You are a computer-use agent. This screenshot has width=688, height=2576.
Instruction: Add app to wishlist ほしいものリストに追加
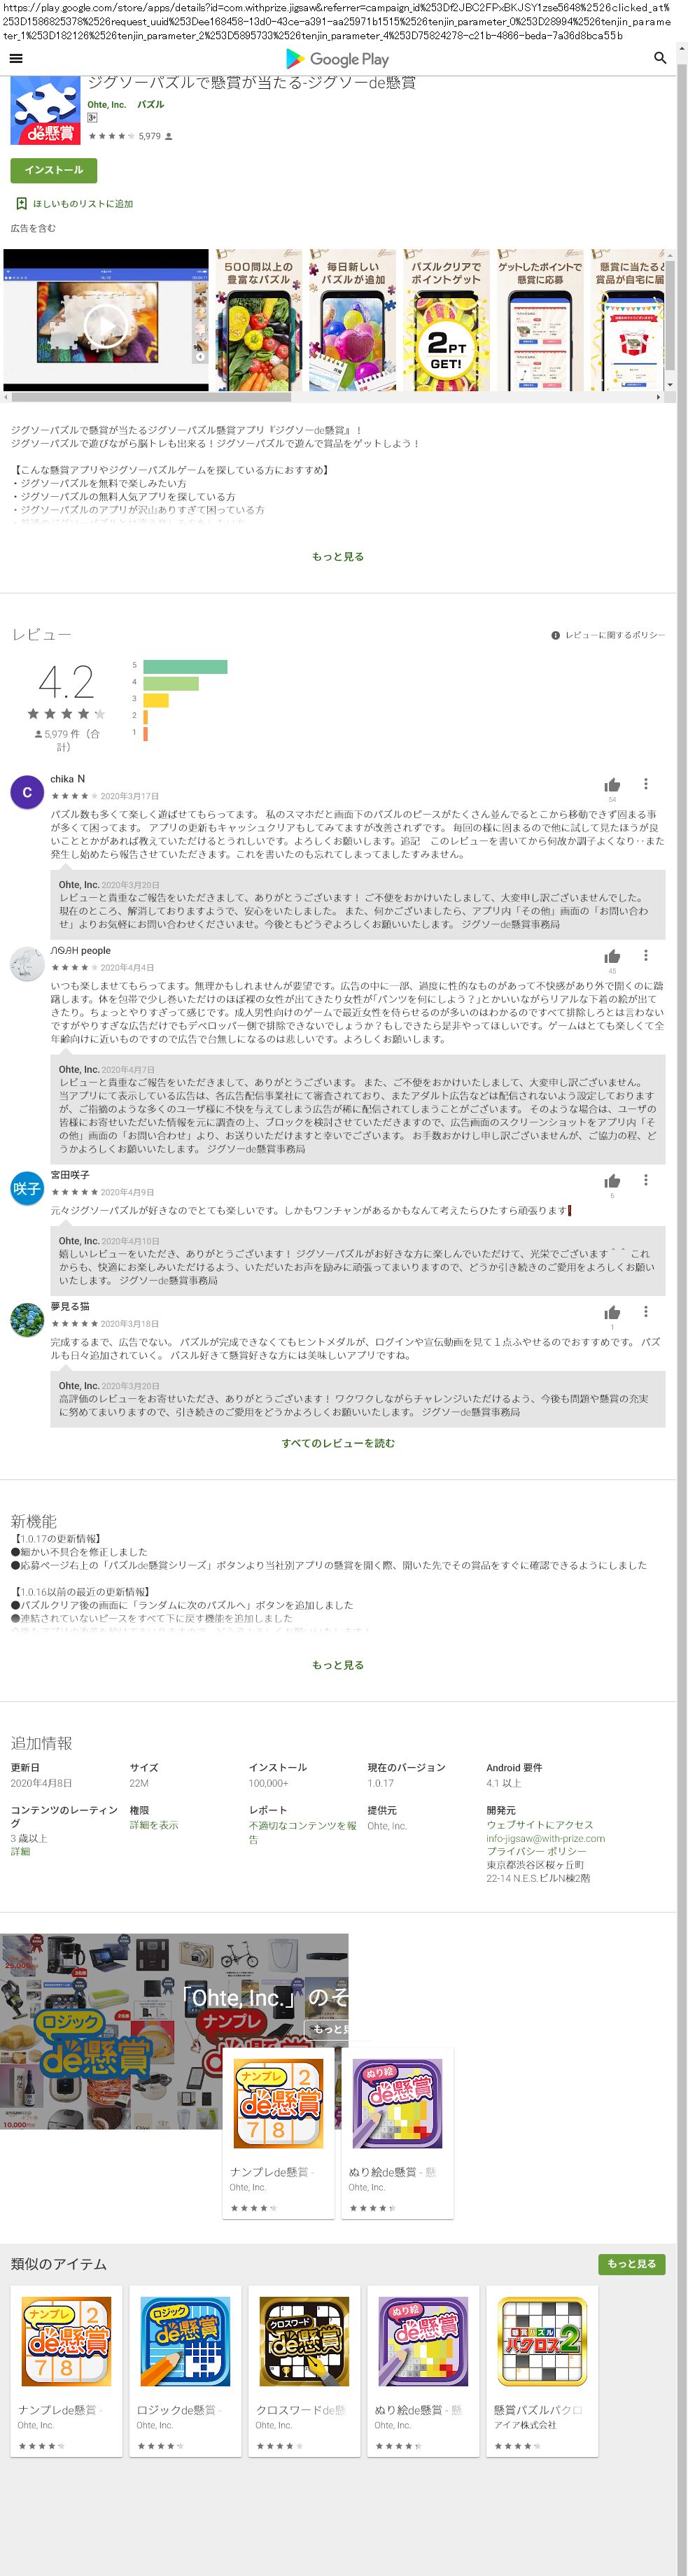point(74,204)
